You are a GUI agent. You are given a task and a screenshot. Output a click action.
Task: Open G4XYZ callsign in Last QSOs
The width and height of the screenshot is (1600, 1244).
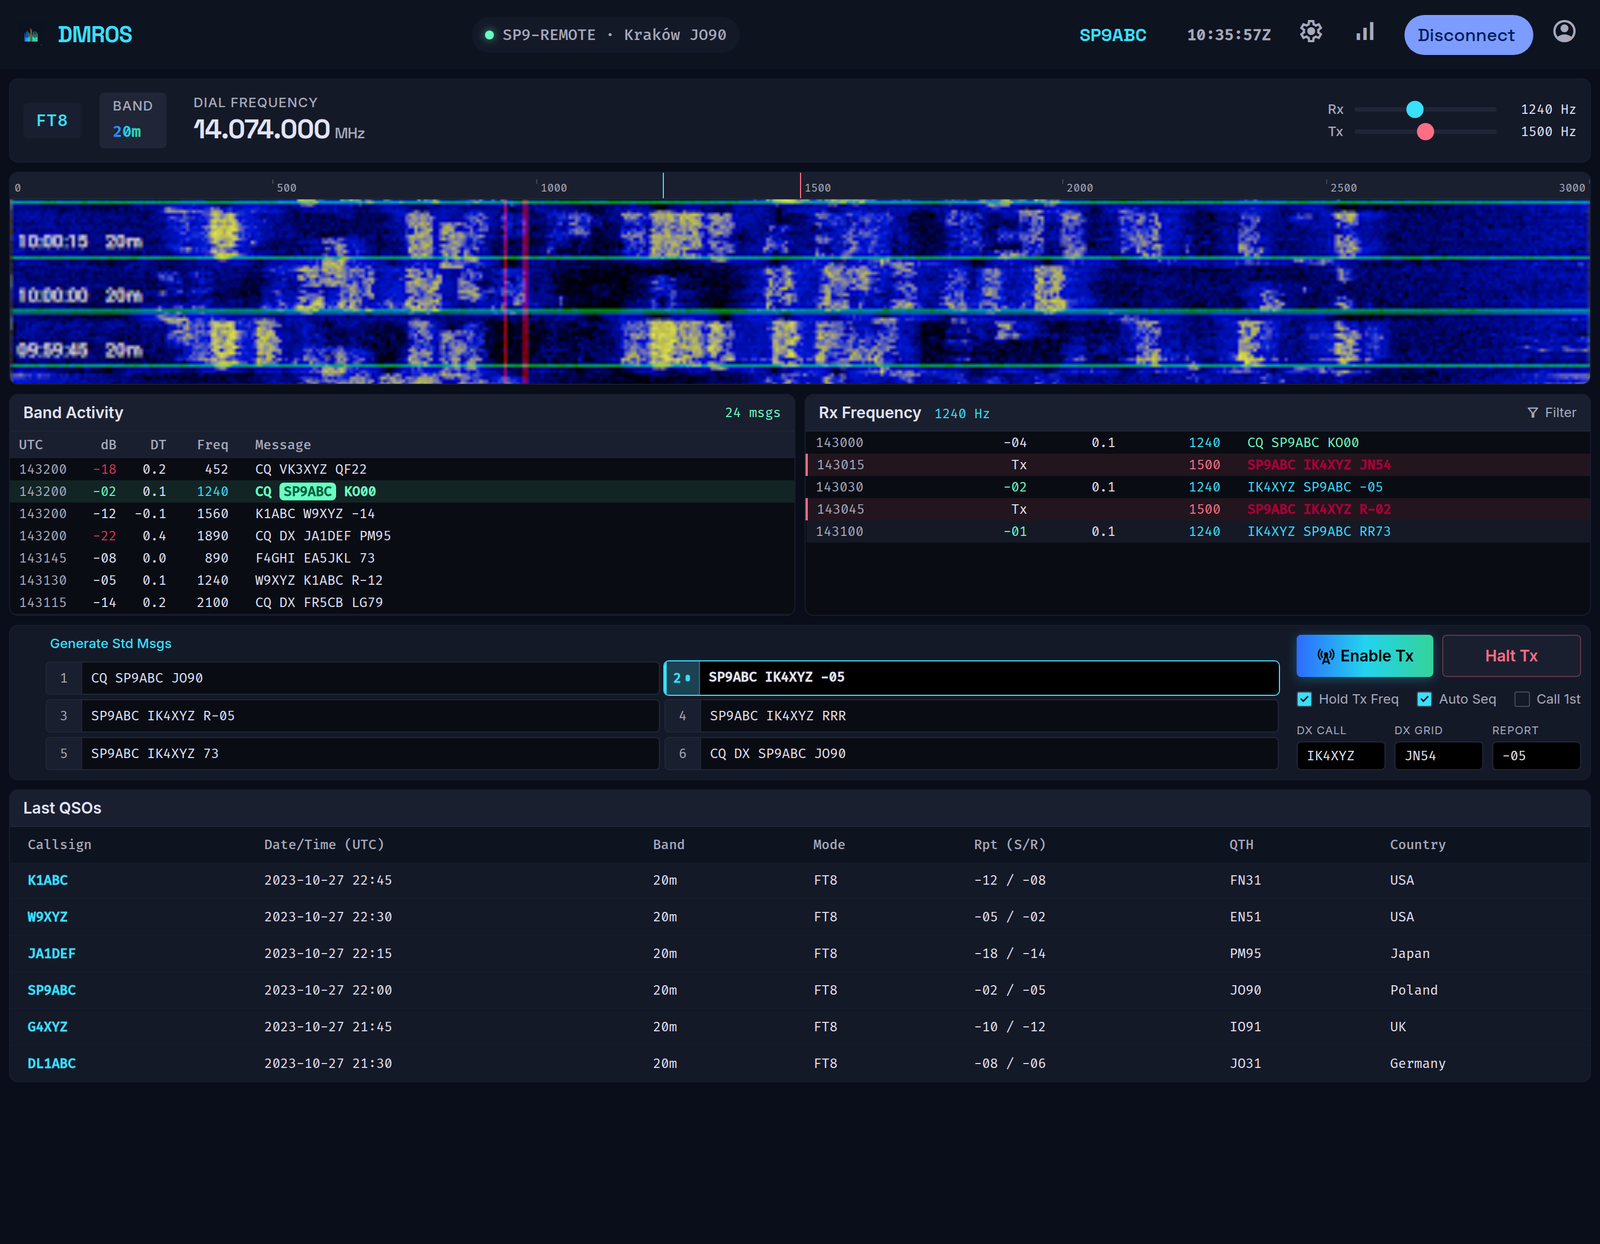[48, 1027]
